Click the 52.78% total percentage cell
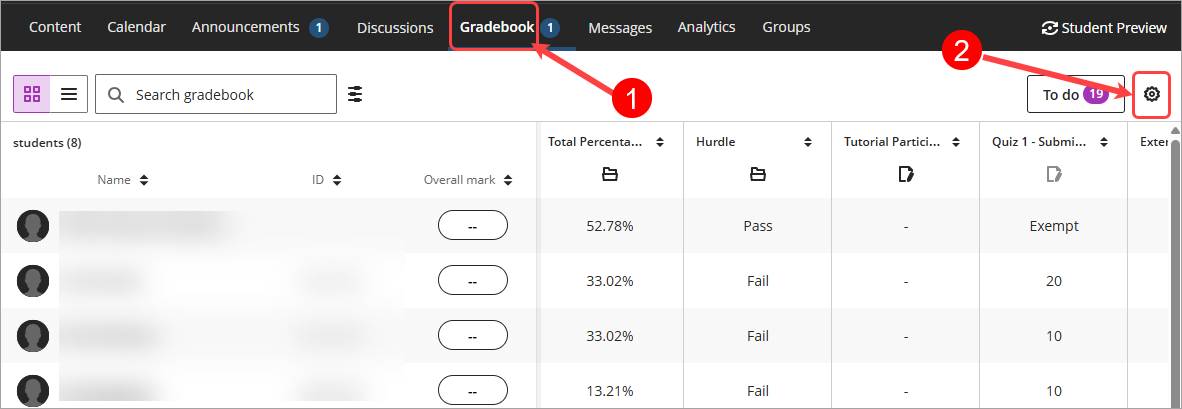Screen dimensions: 1182x409 [x=610, y=226]
